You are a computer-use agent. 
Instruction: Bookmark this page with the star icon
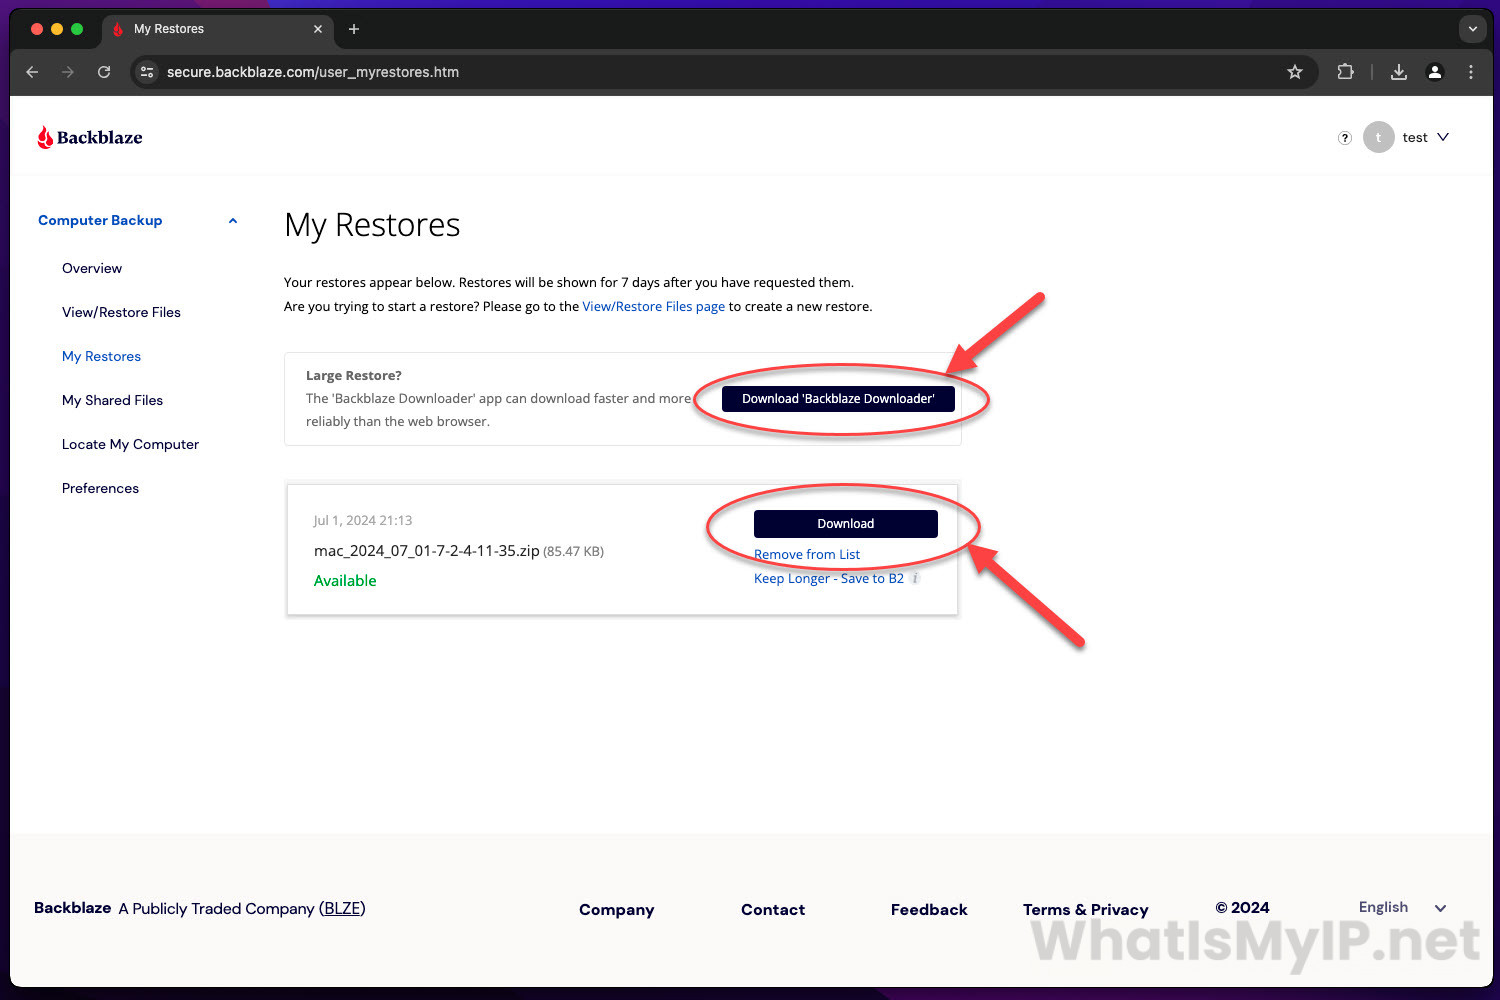[x=1295, y=72]
